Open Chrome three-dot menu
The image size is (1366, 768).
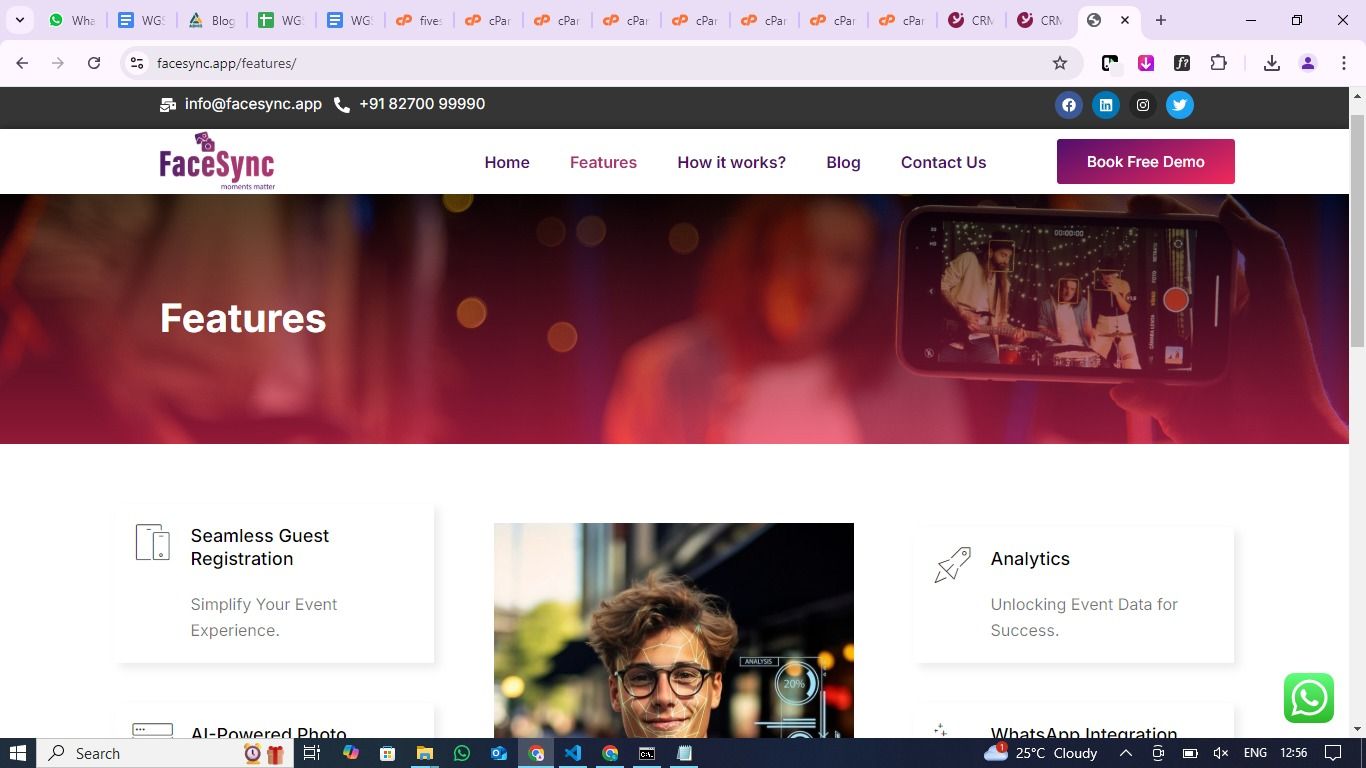(x=1344, y=63)
